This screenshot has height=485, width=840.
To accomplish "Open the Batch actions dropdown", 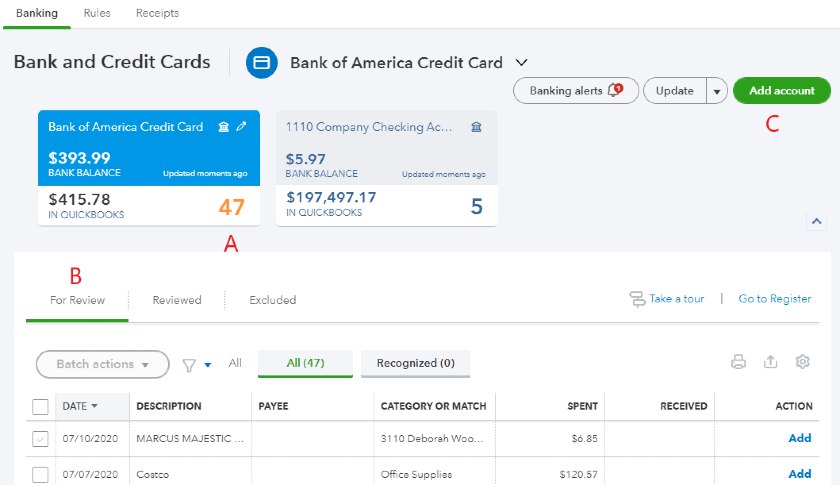I will coord(102,364).
